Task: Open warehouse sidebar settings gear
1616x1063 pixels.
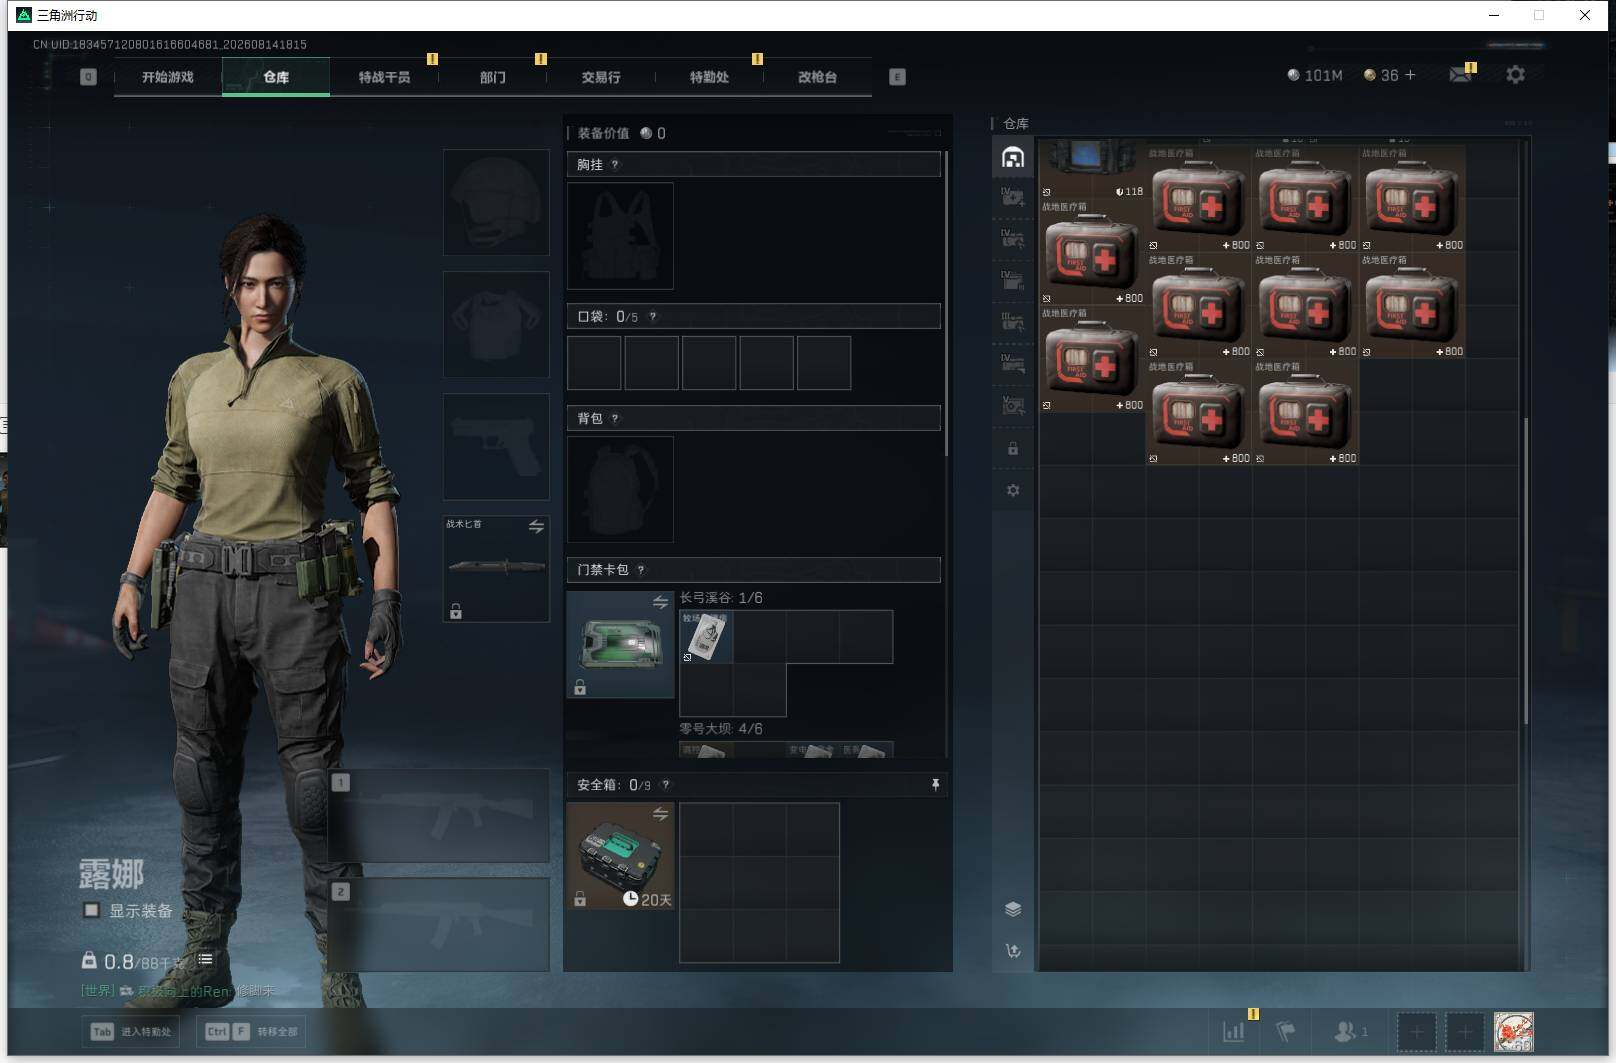Action: click(x=1013, y=490)
